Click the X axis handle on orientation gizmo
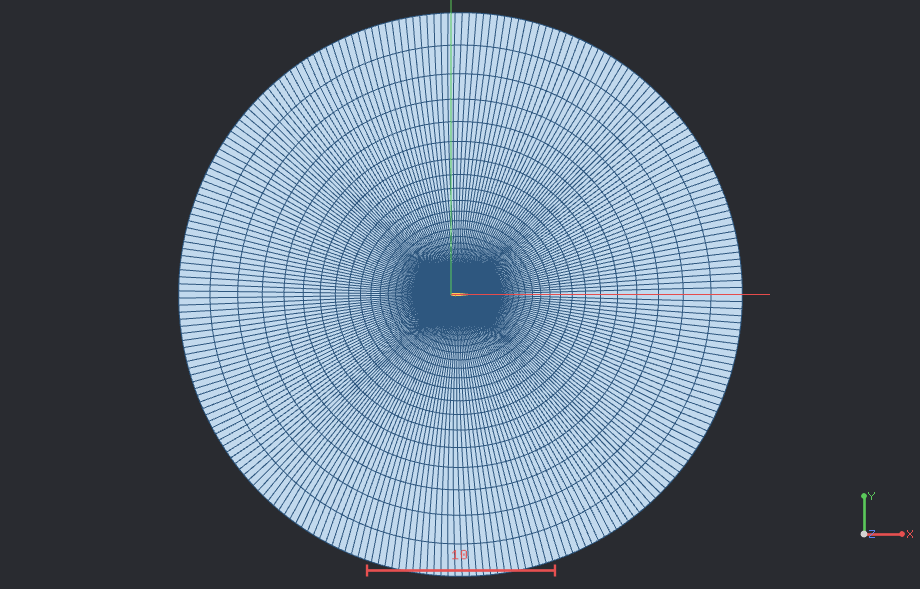 (x=902, y=534)
